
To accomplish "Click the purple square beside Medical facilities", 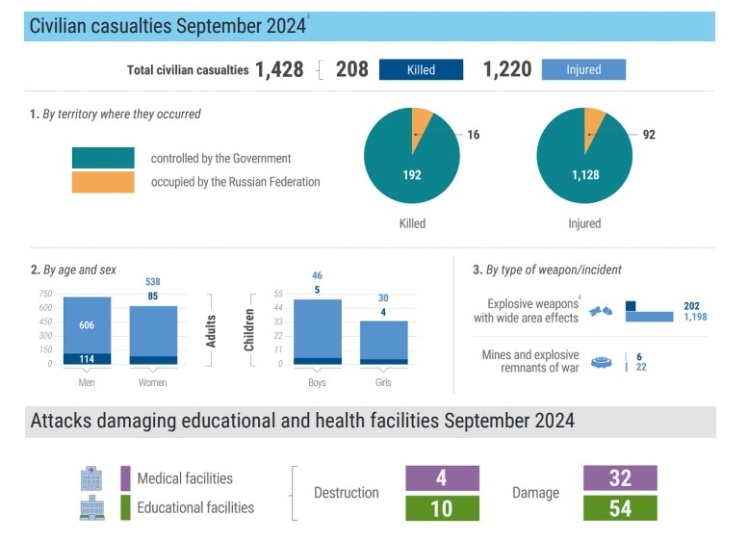I will (126, 478).
